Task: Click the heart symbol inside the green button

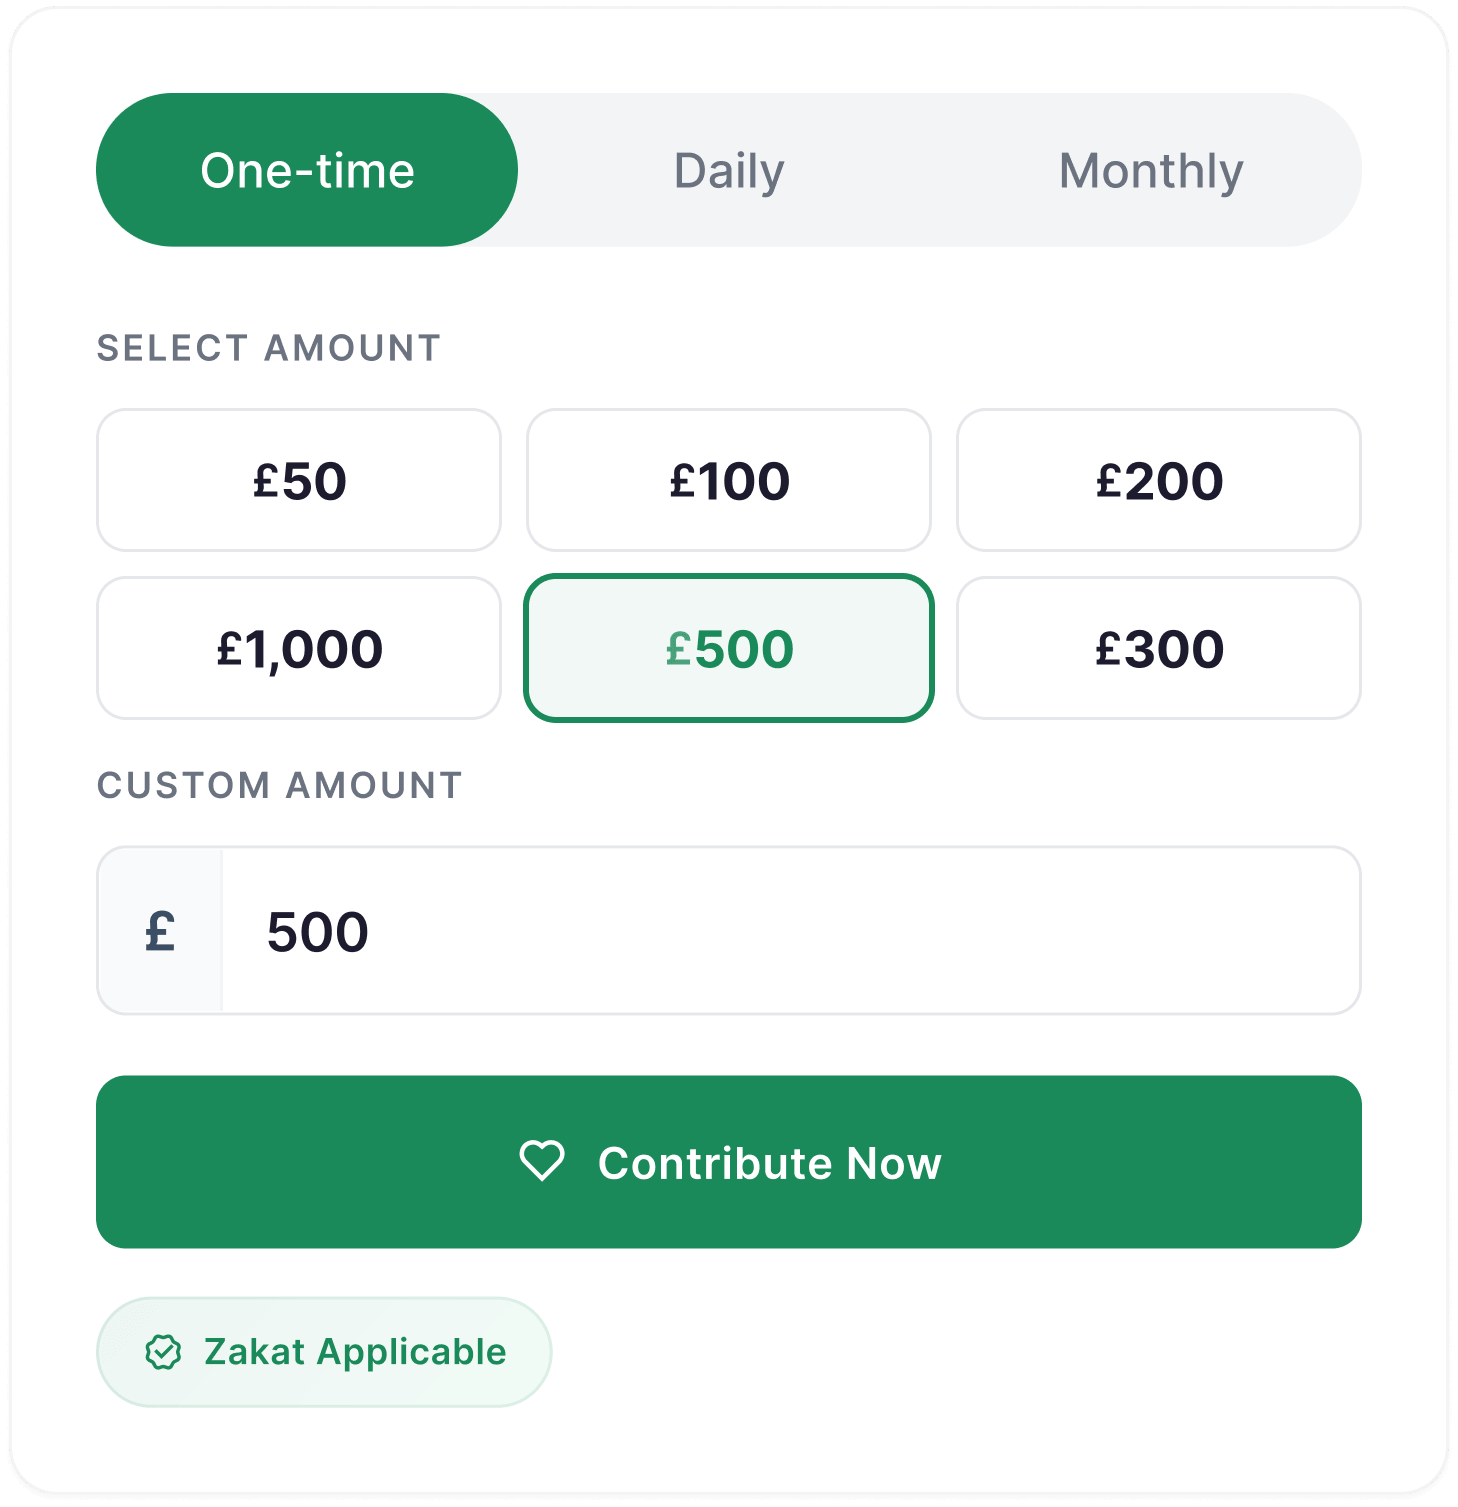Action: pyautogui.click(x=543, y=1161)
